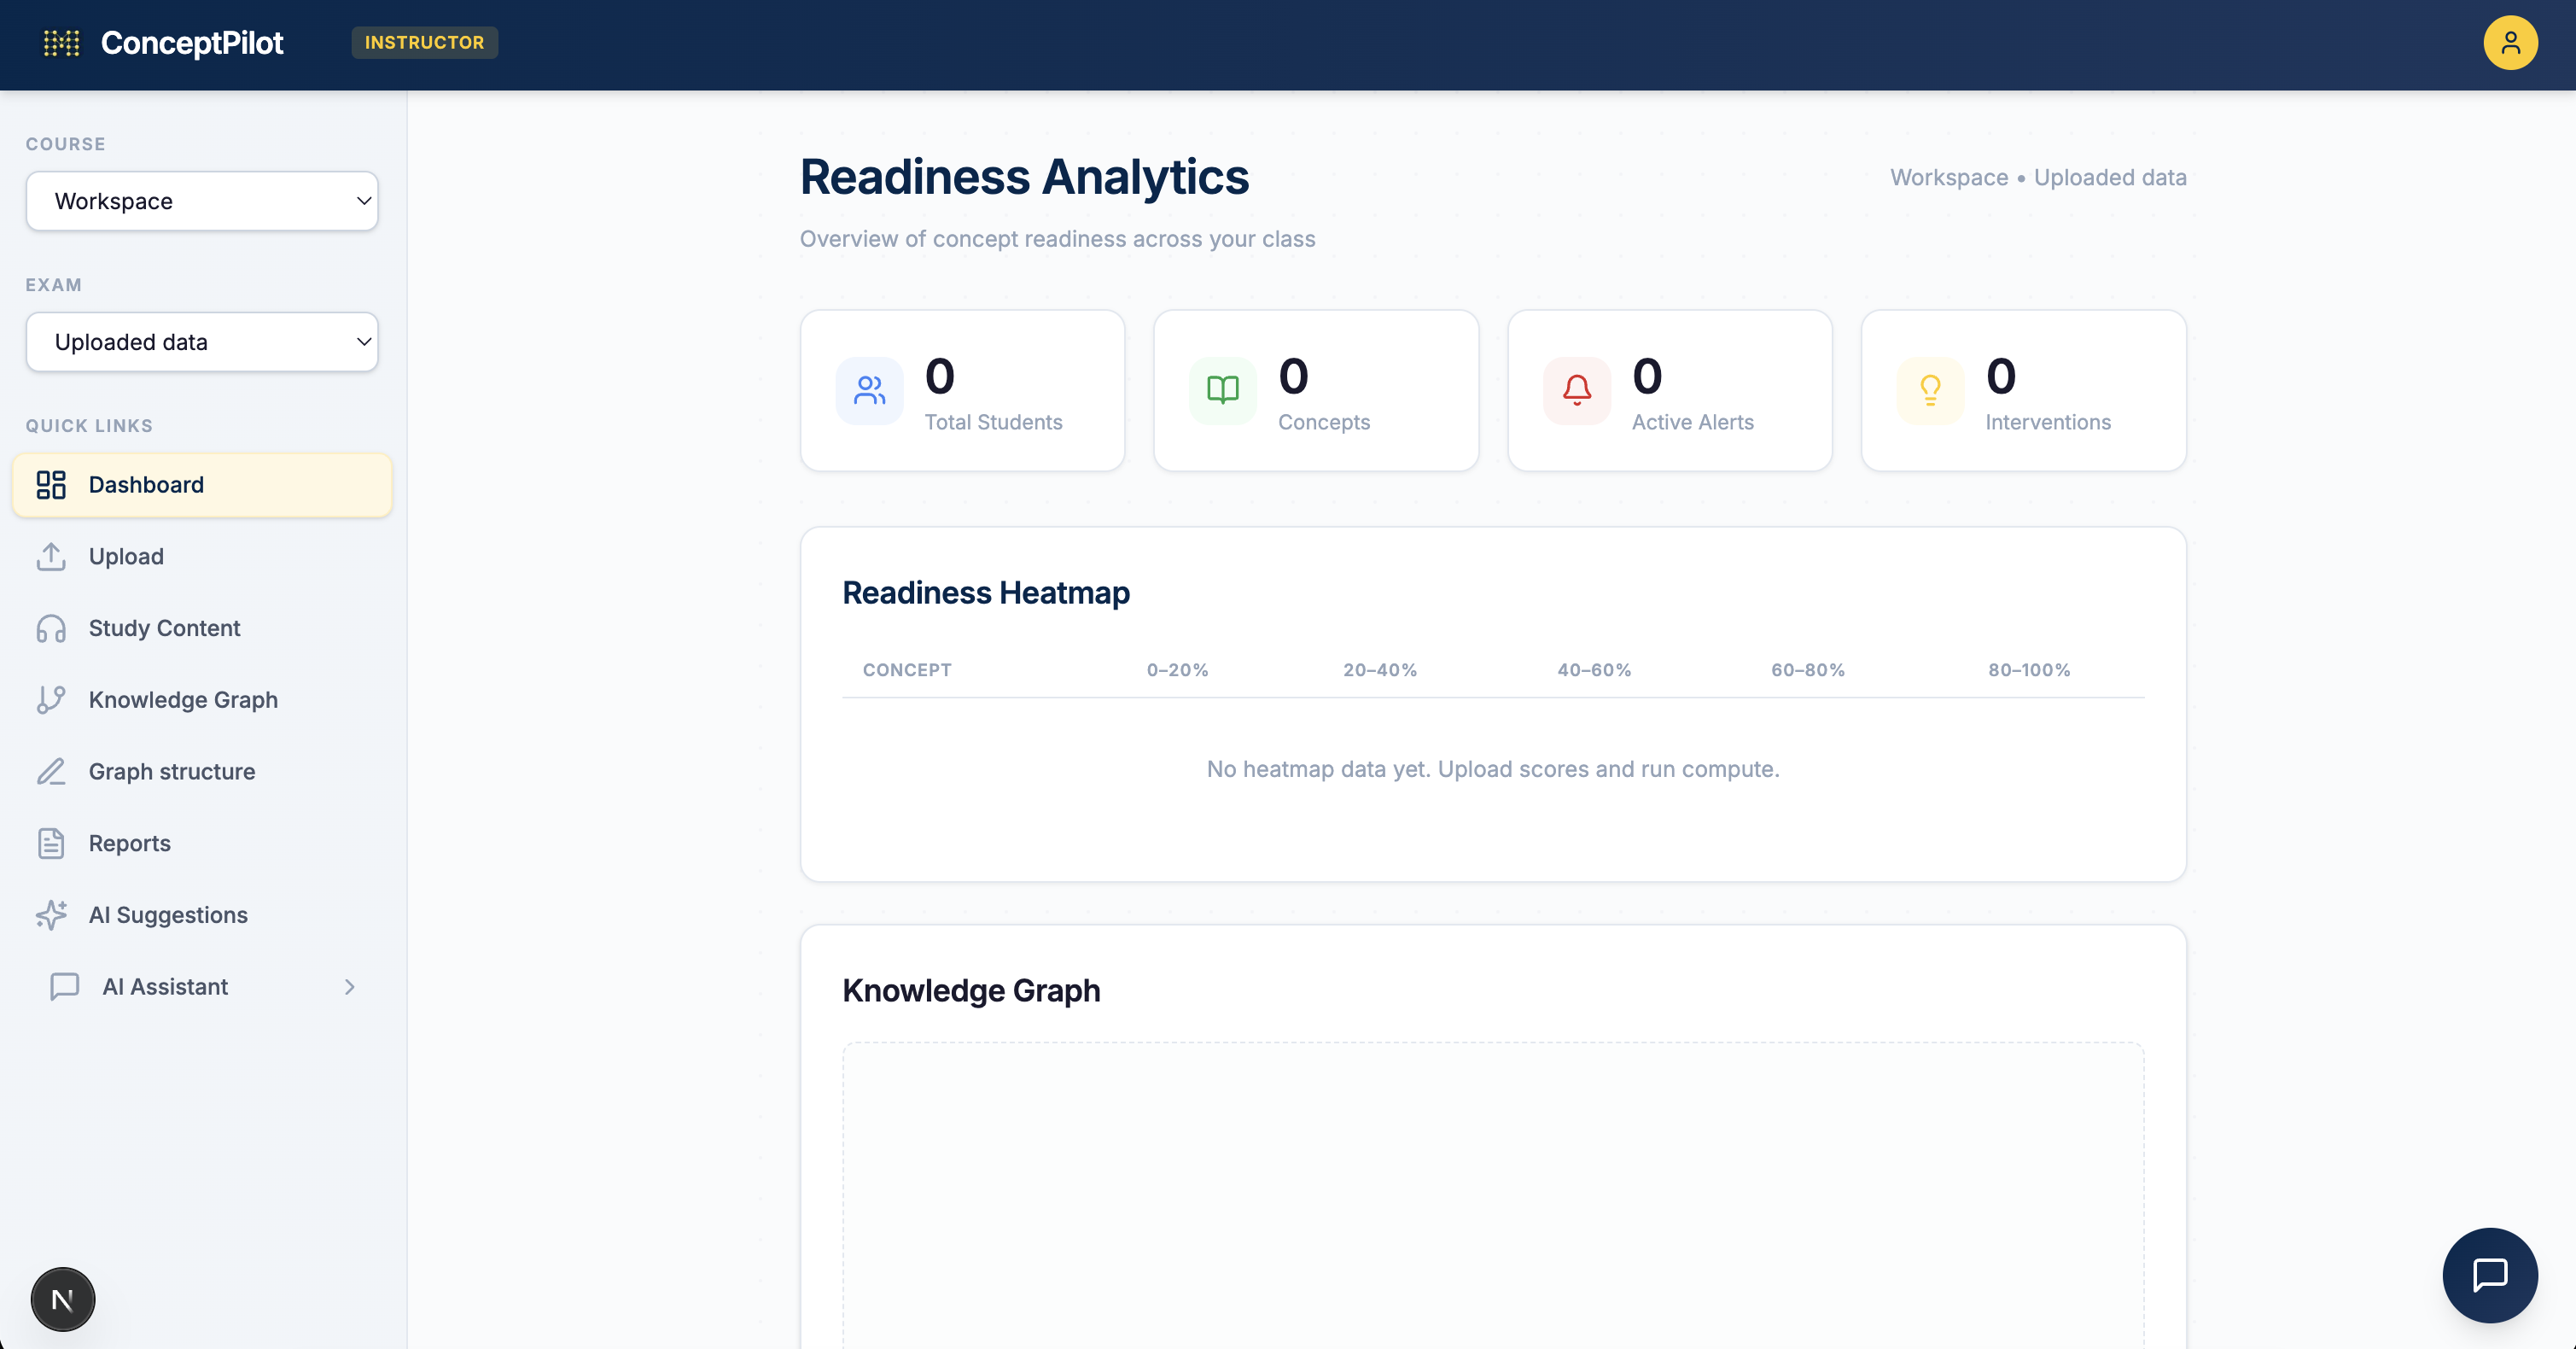Image resolution: width=2576 pixels, height=1349 pixels.
Task: Open the Course Workspace dropdown
Action: (x=202, y=201)
